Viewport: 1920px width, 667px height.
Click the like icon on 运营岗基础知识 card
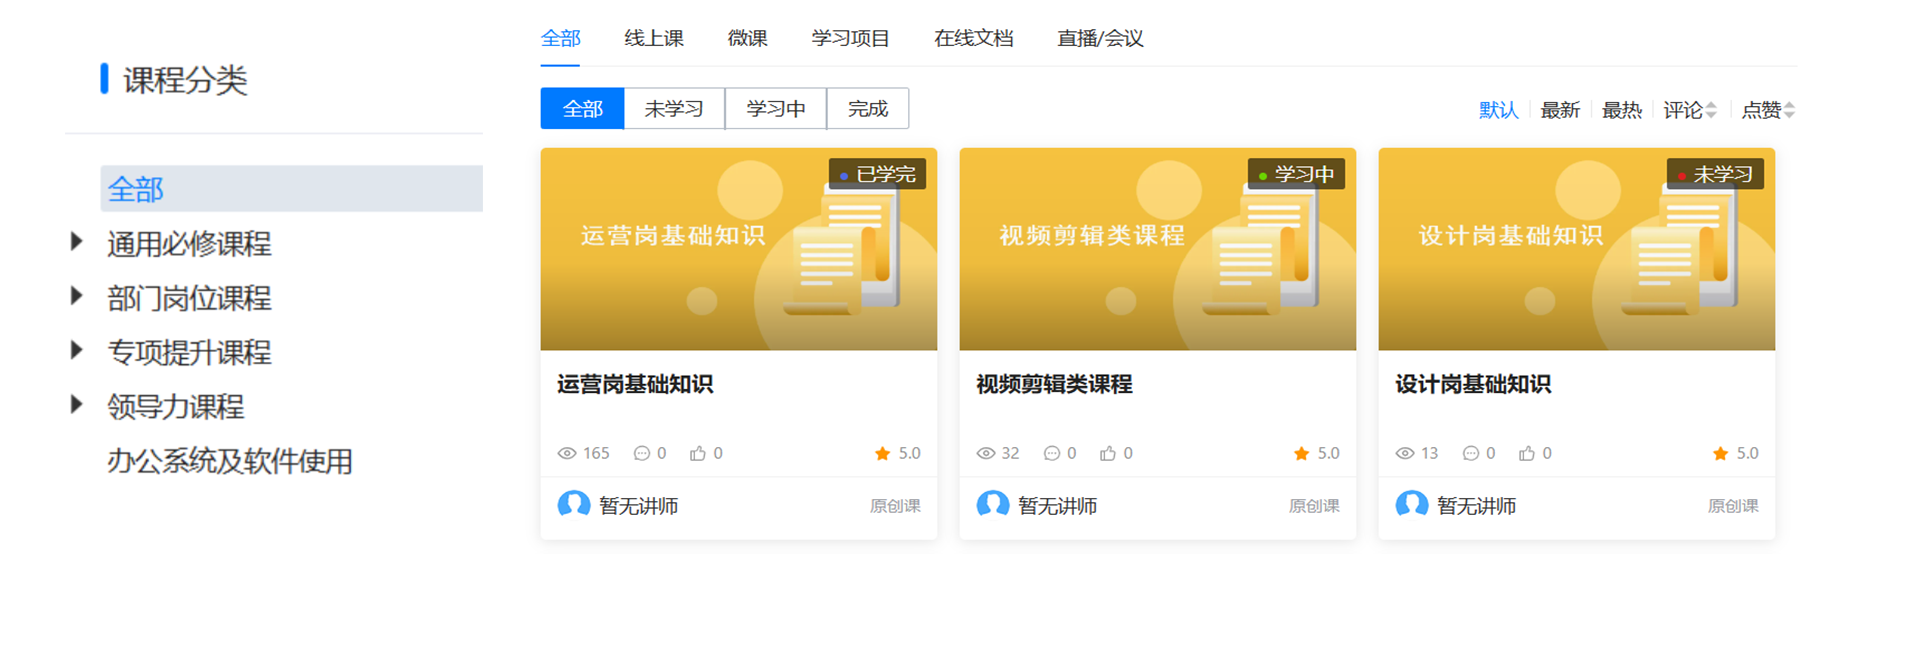697,453
